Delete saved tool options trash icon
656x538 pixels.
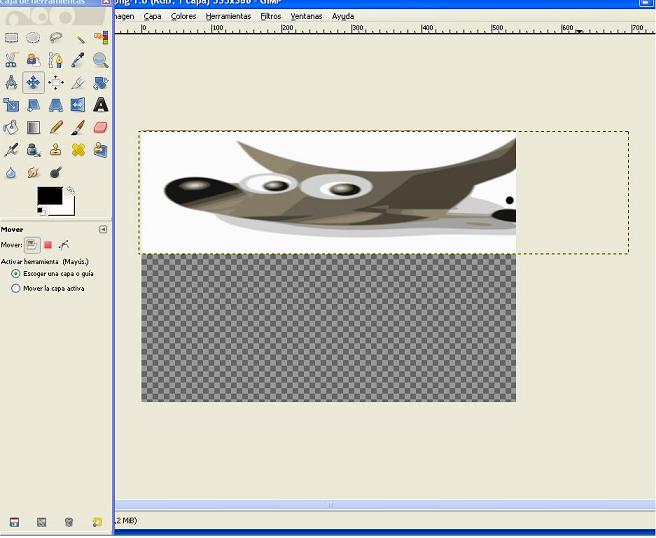pyautogui.click(x=69, y=522)
